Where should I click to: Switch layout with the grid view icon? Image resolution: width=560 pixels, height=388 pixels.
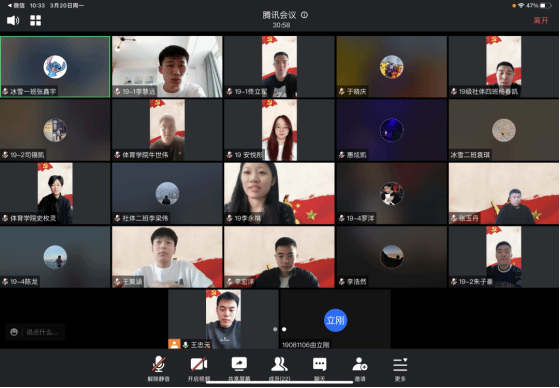(35, 20)
